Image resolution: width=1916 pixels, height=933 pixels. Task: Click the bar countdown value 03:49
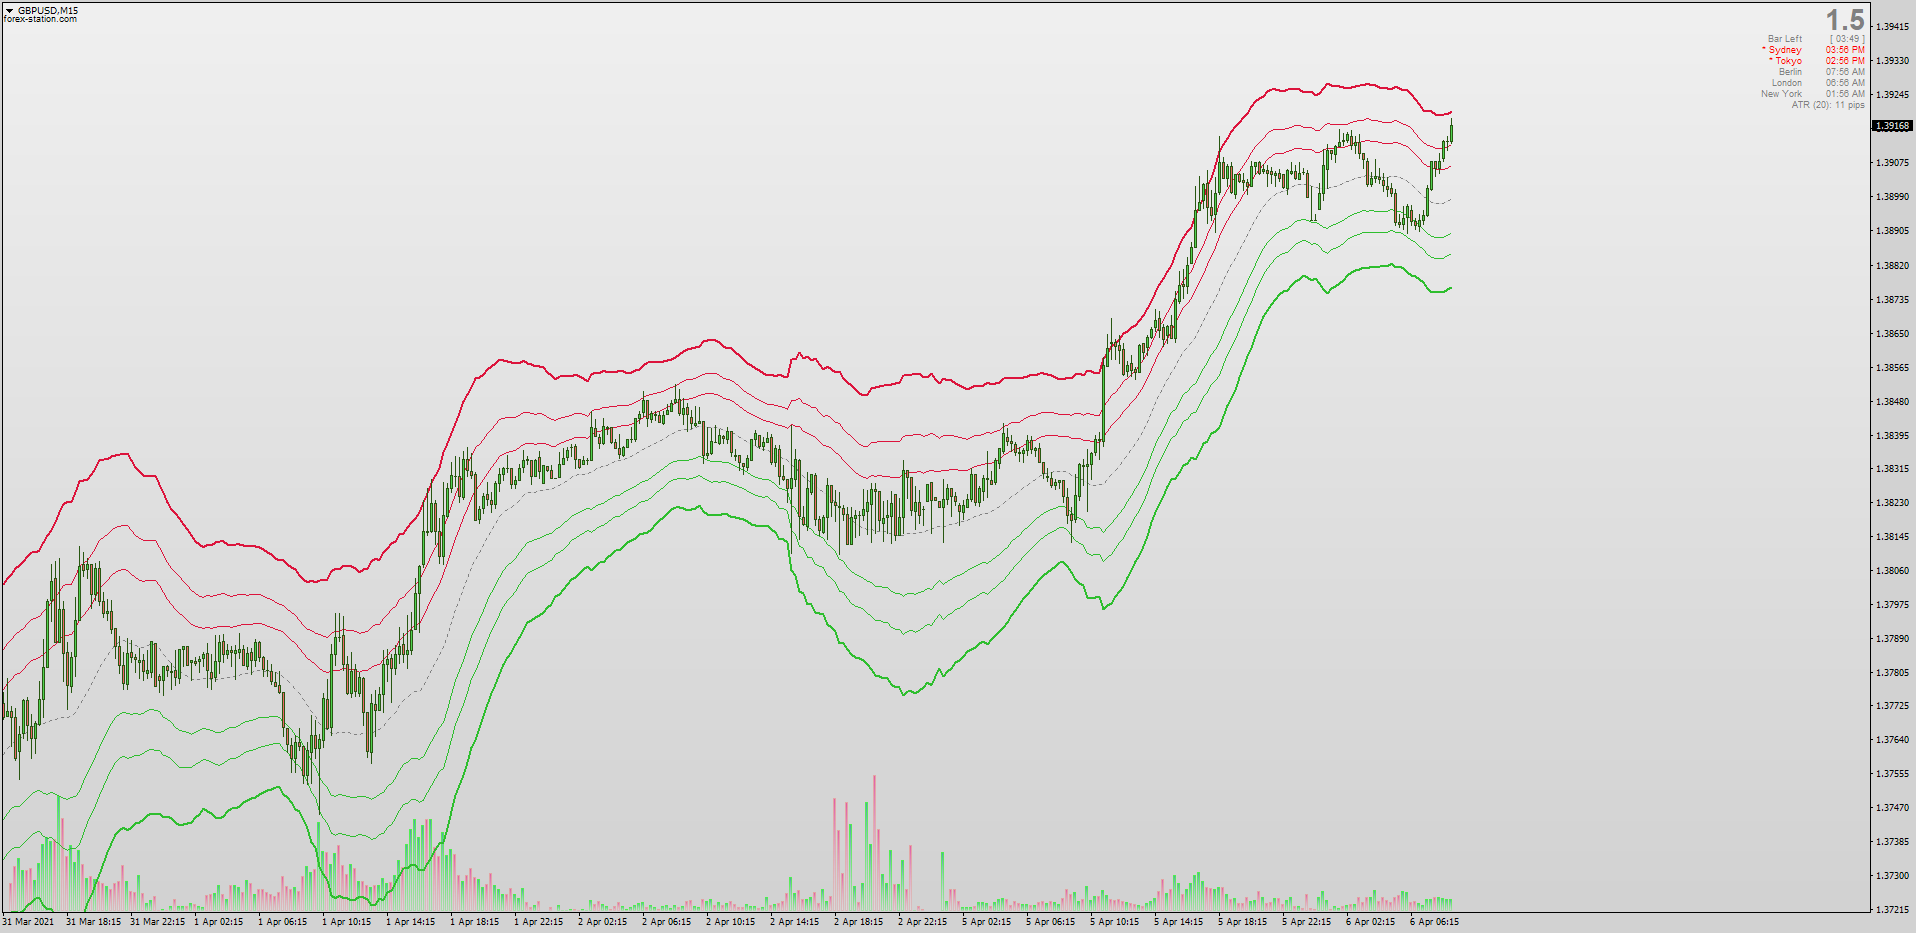coord(1847,39)
